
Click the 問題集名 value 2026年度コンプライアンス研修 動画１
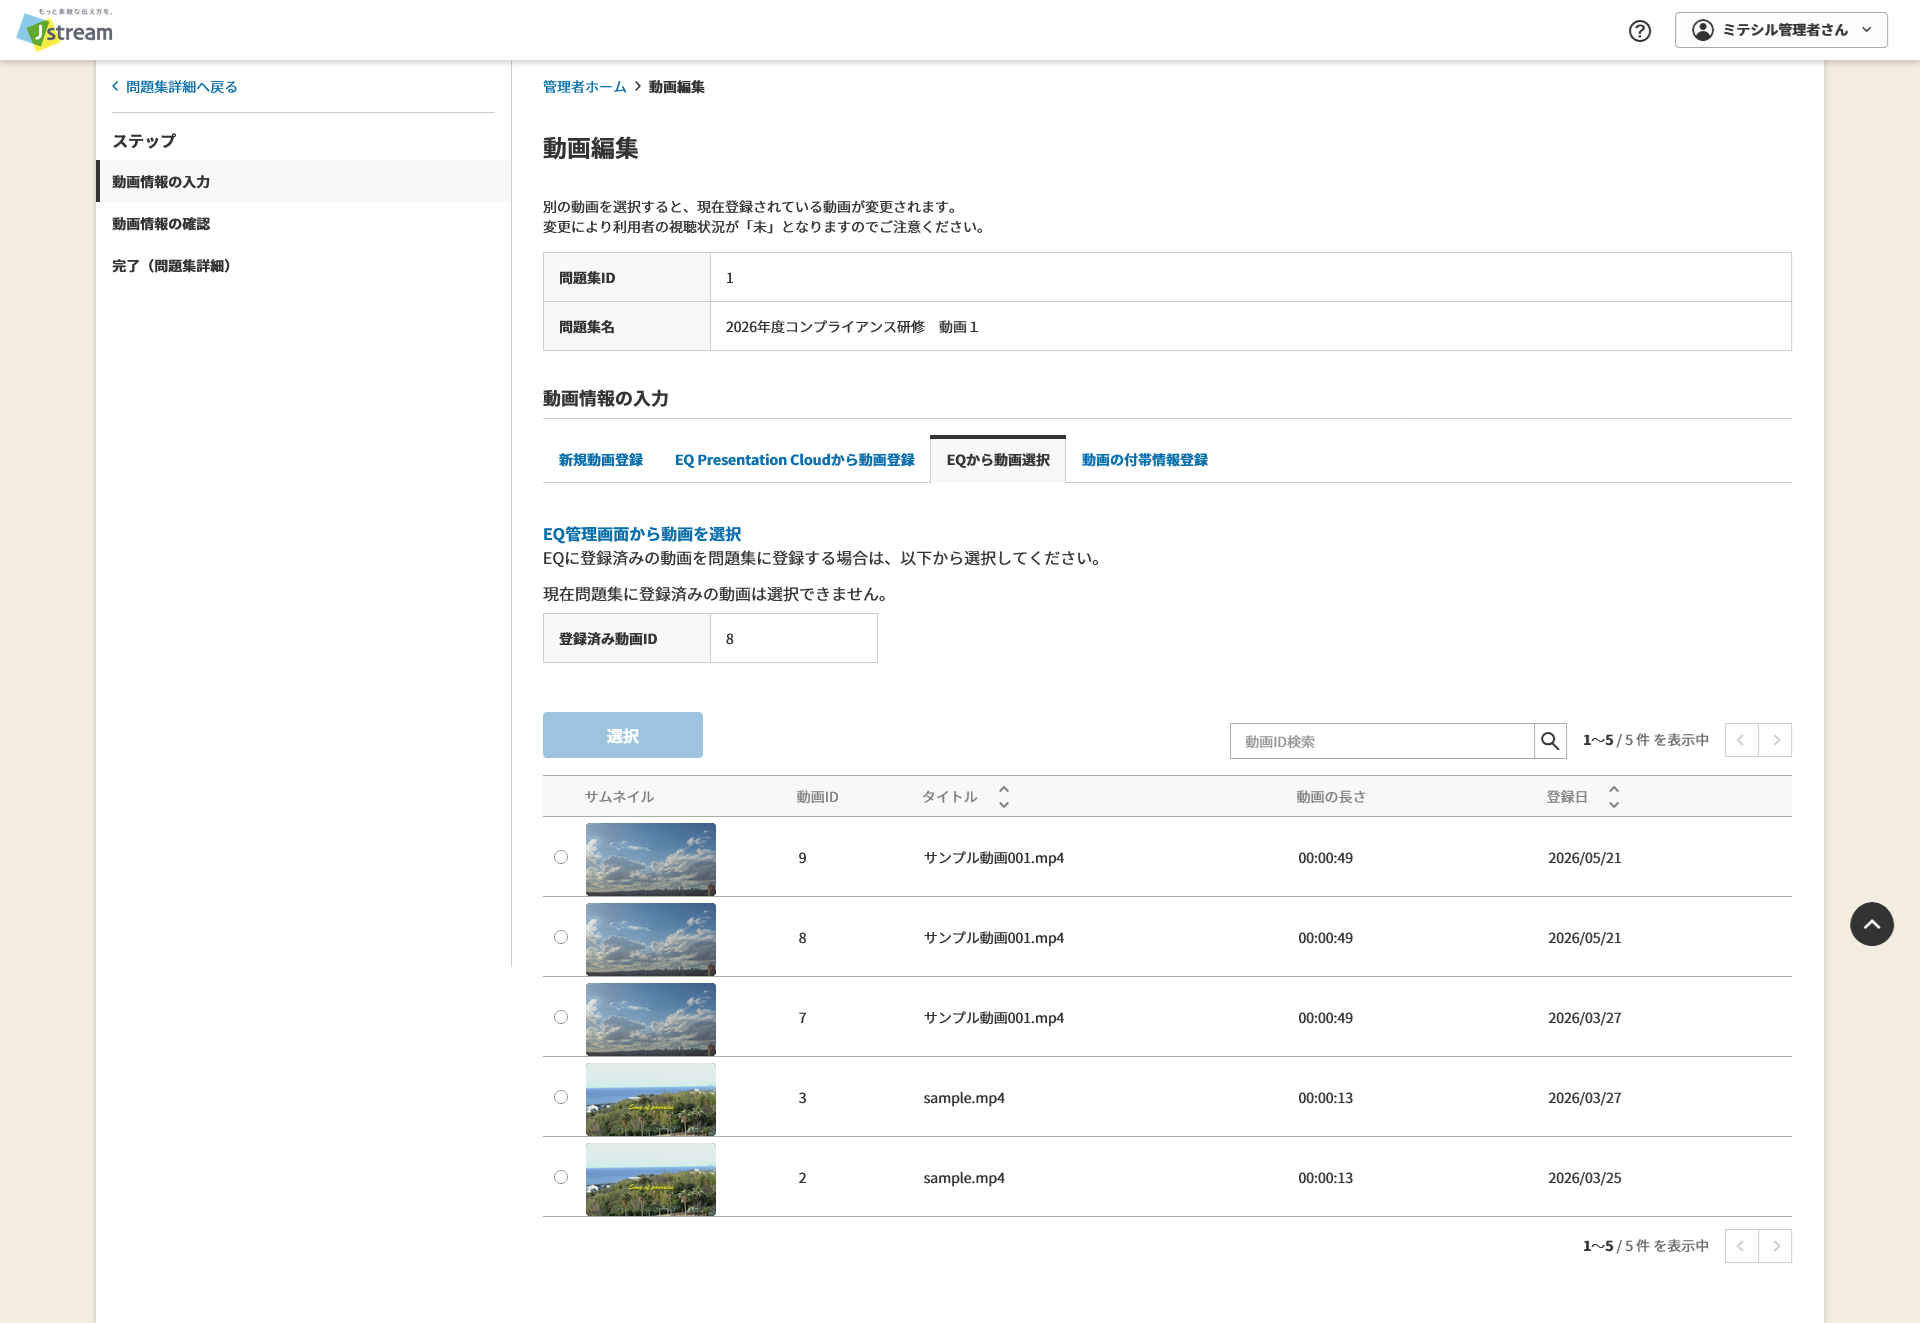852,327
